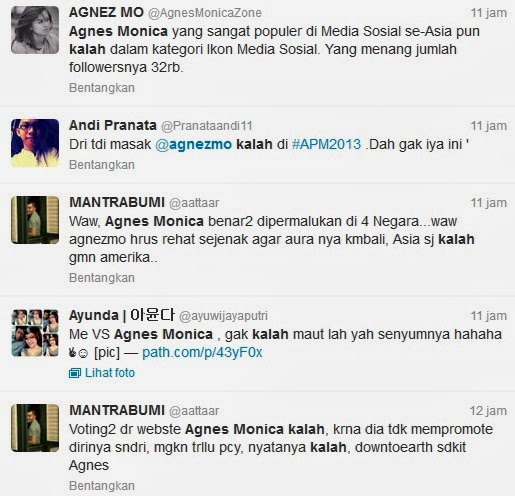The image size is (515, 496).
Task: Open Andi Pranata's avatar picture
Action: click(35, 143)
